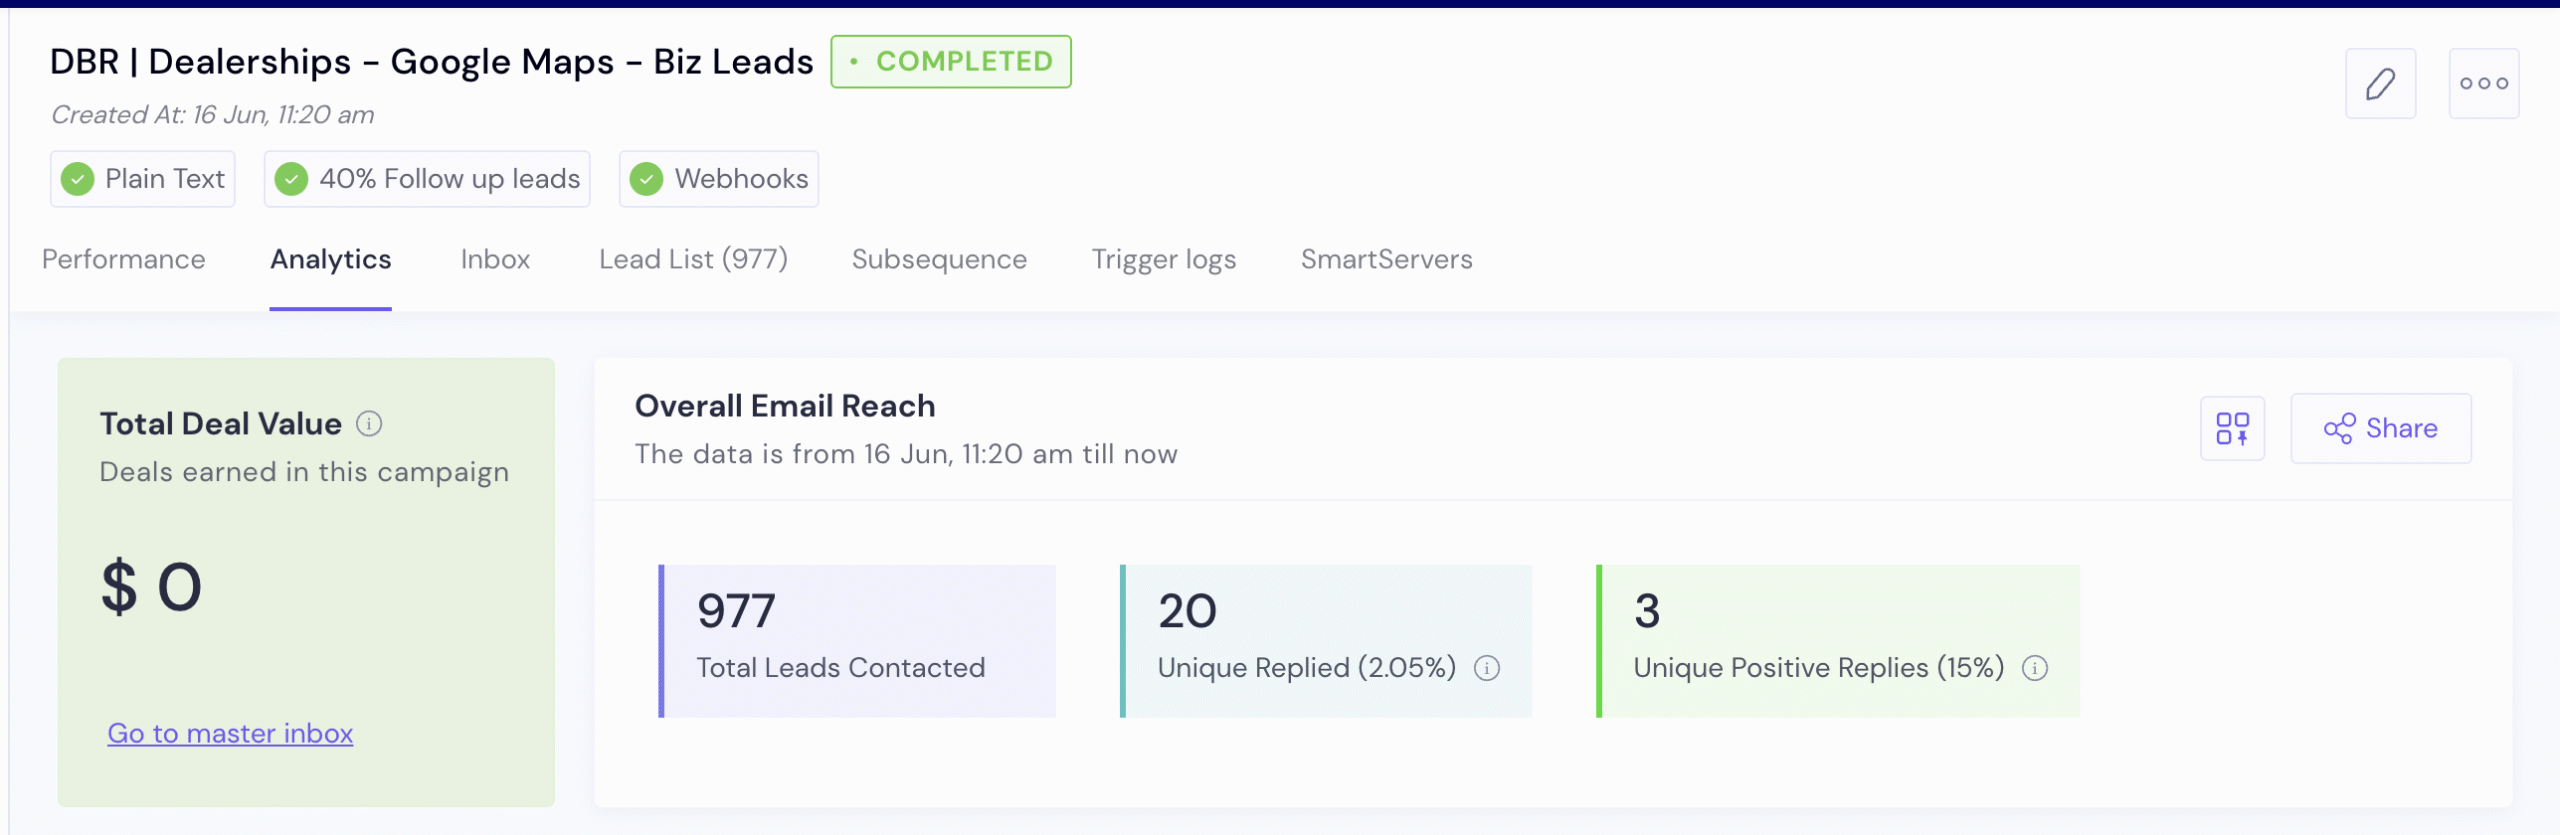Click the 977 Total Leads Contacted card
The image size is (2560, 835).
point(857,640)
